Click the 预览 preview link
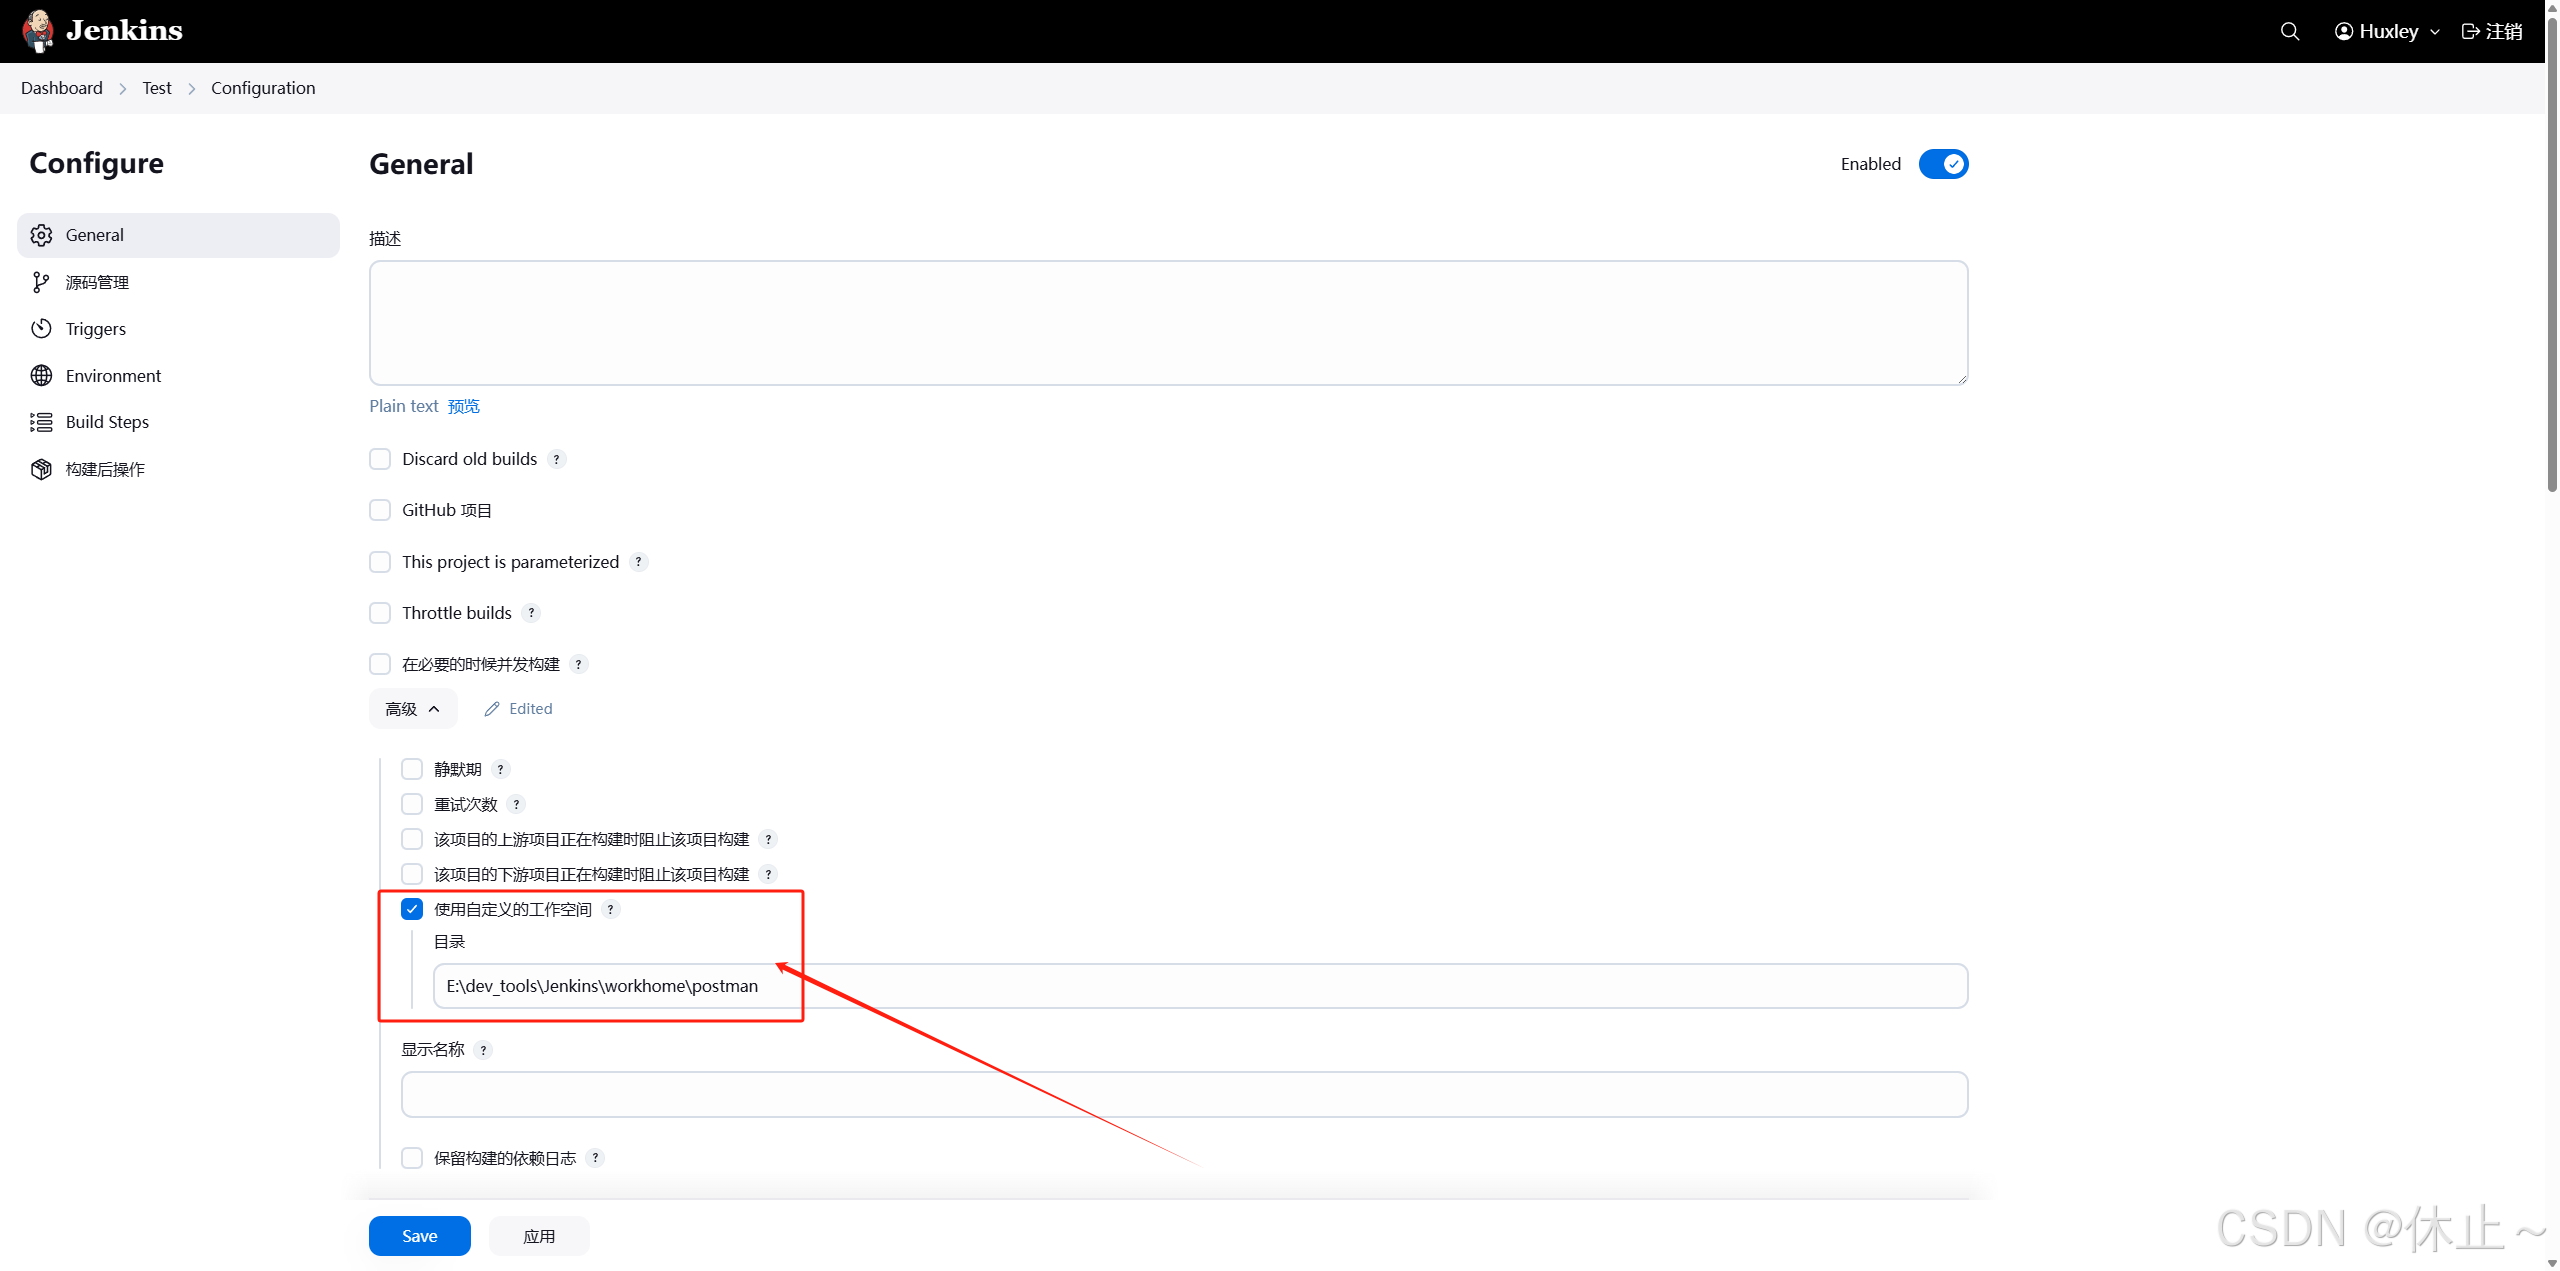This screenshot has height=1271, width=2560. [463, 406]
